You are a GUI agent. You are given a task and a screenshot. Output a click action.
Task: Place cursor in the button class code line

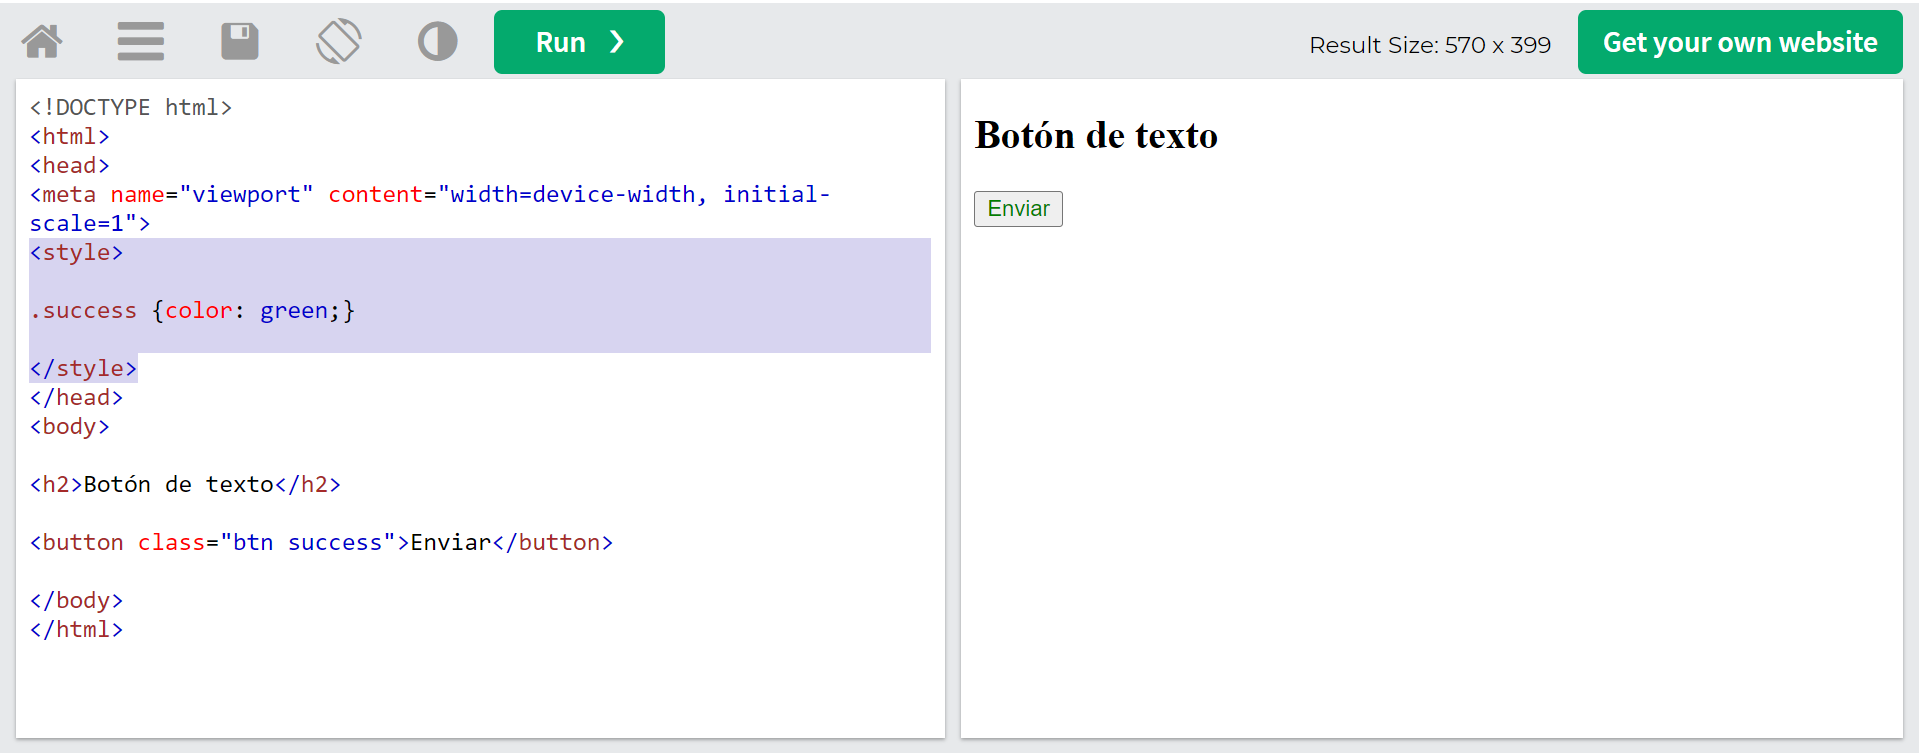(x=321, y=542)
